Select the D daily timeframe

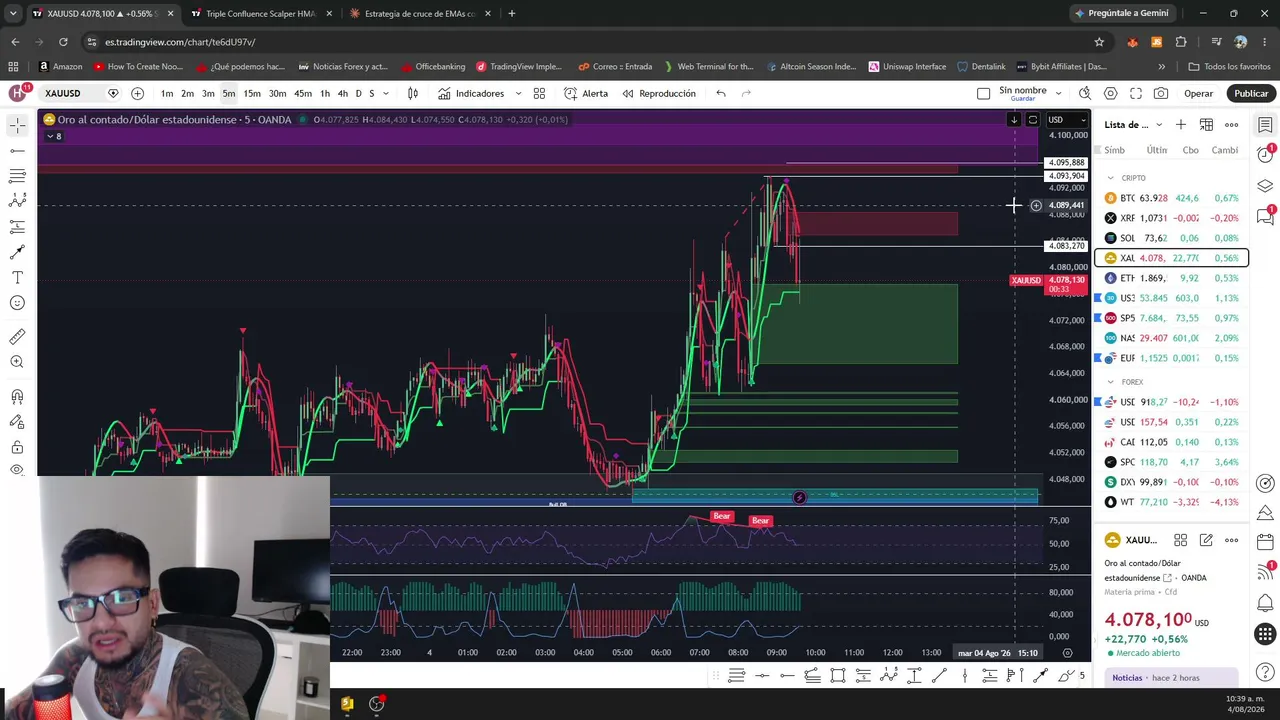point(358,93)
